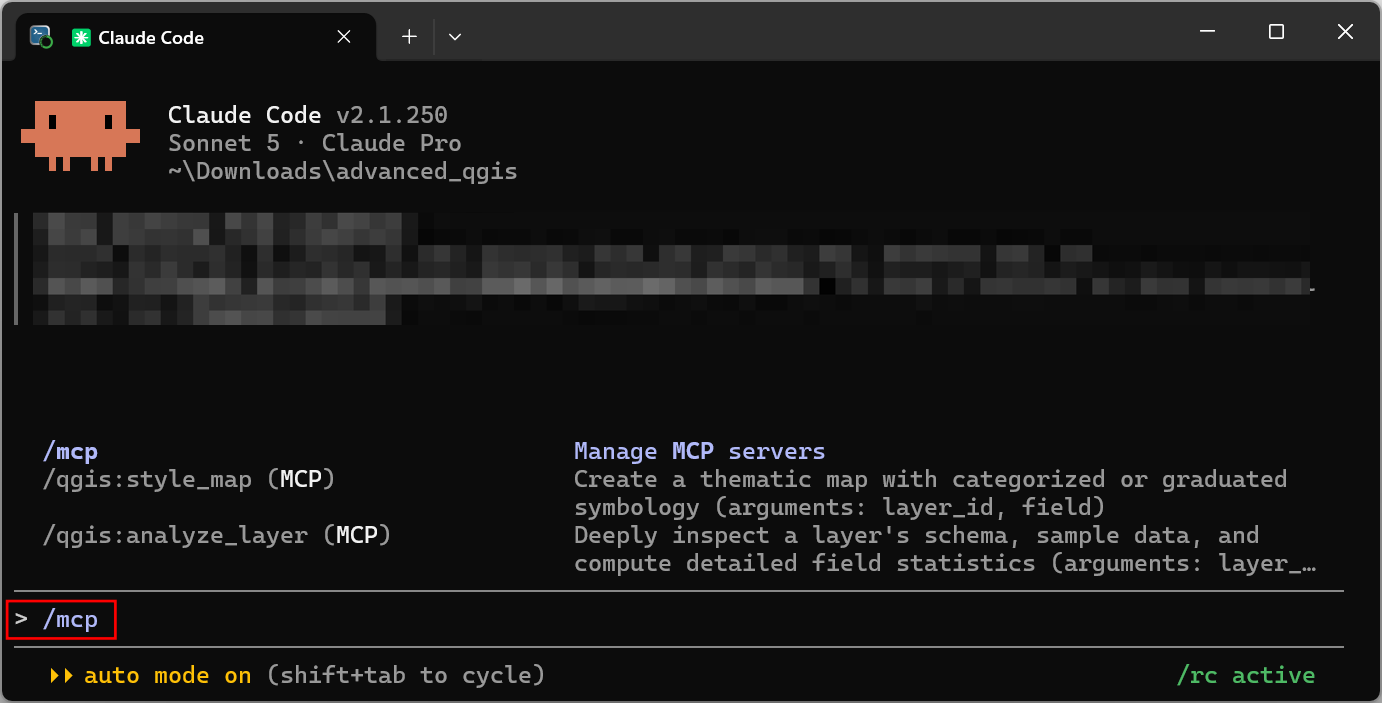Click the 'Sonnet 5 · Claude Pro' line
The width and height of the screenshot is (1382, 703).
point(314,143)
